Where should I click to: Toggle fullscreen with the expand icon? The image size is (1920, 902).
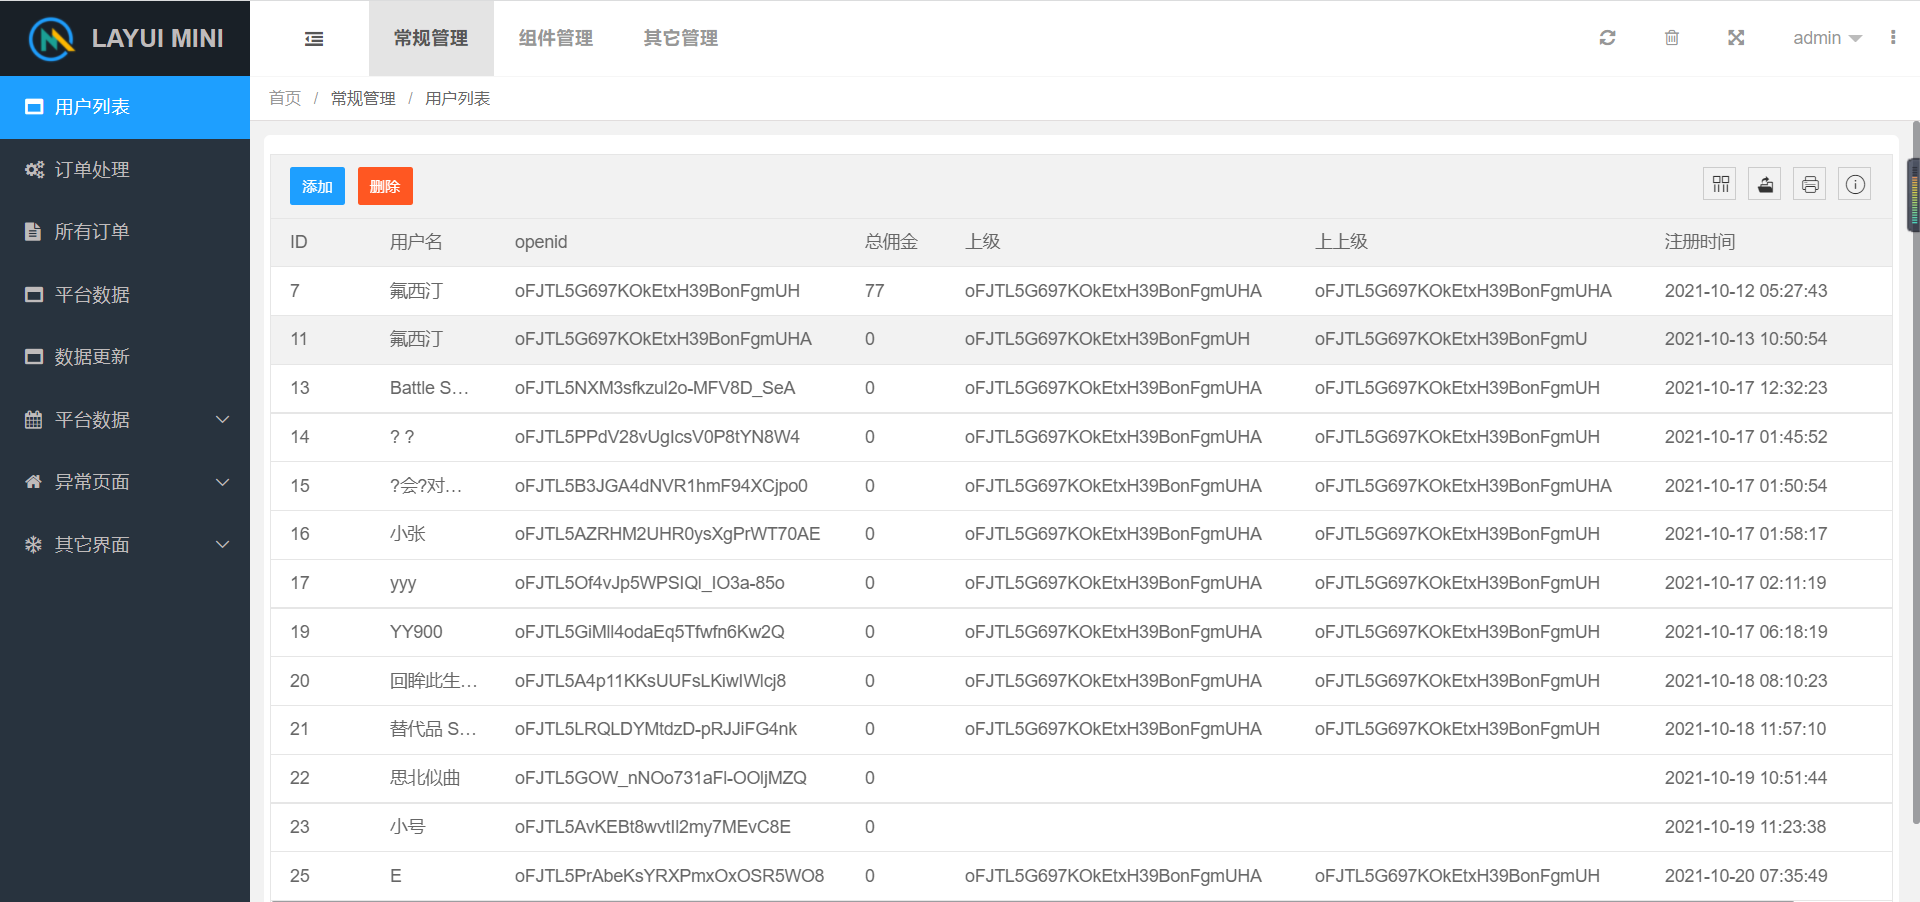[x=1736, y=38]
